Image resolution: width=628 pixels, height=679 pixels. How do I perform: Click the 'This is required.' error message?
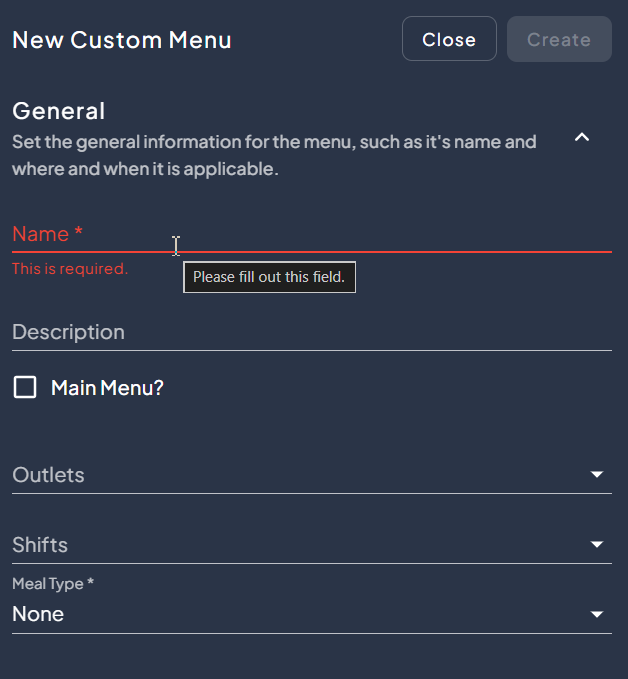70,269
